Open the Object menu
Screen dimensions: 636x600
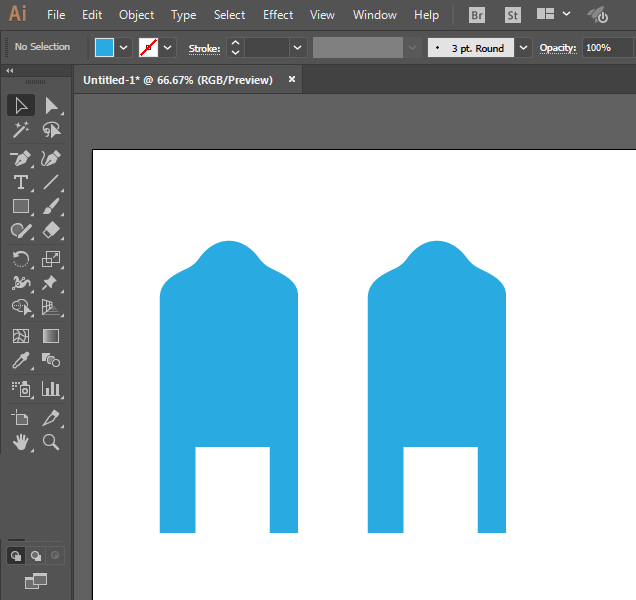click(136, 15)
